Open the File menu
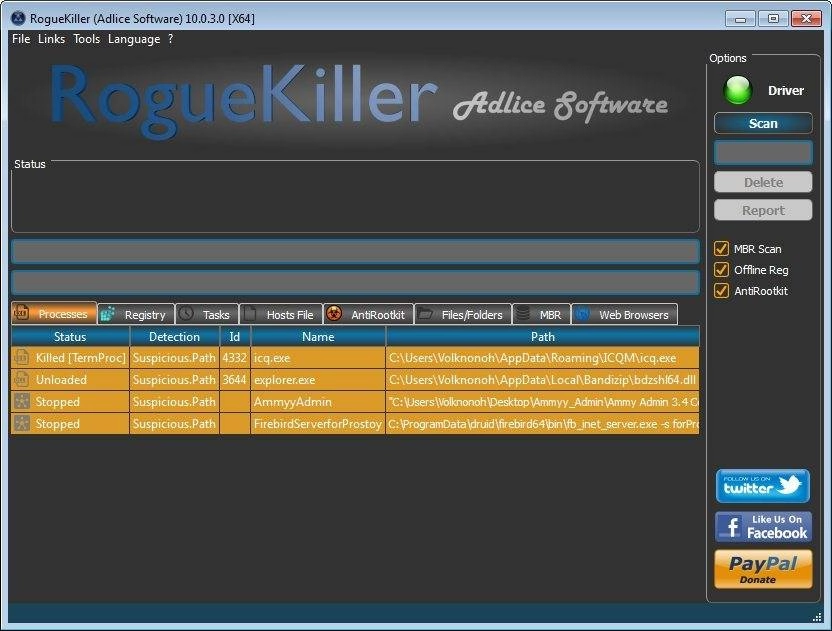Screen dimensions: 832x631 pos(21,39)
